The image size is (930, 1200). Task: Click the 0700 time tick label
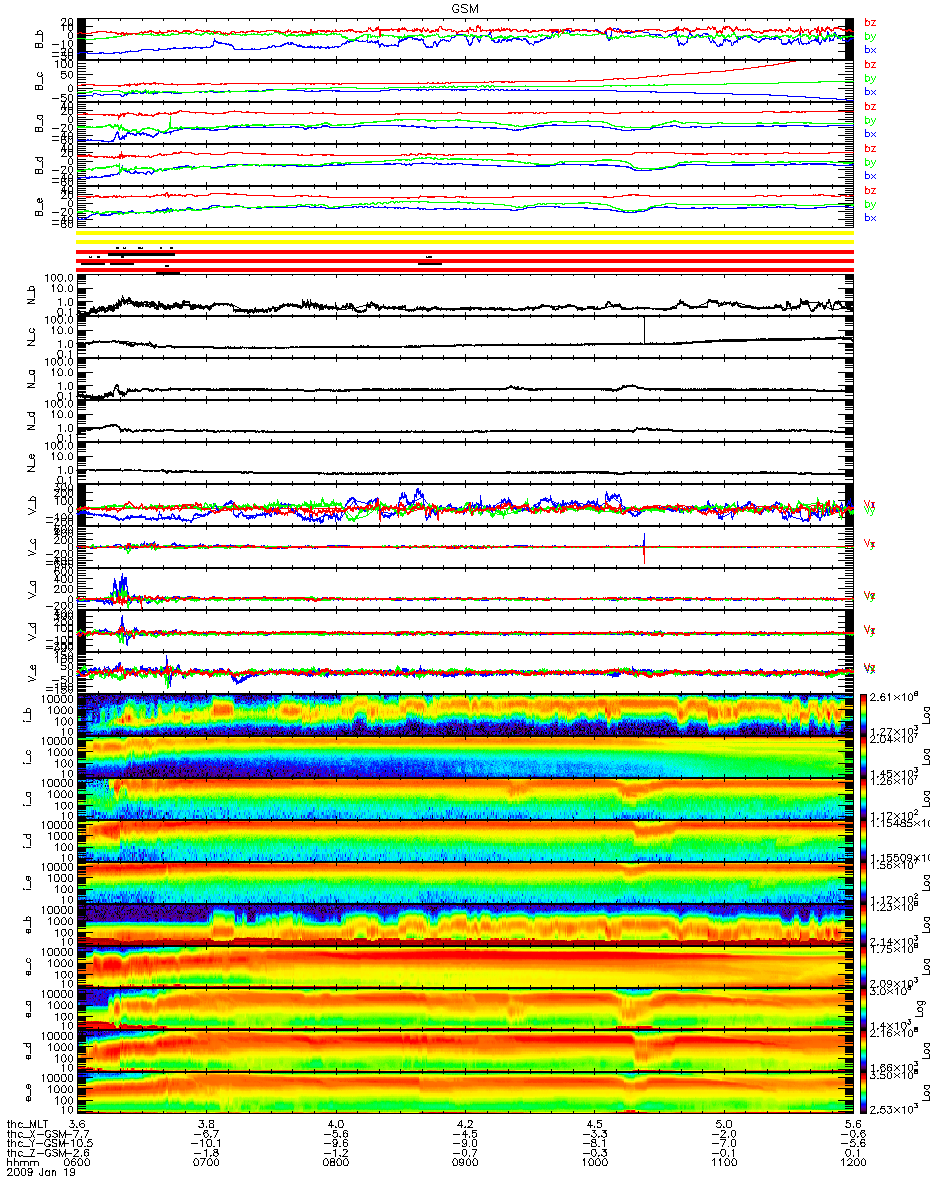tap(206, 1163)
